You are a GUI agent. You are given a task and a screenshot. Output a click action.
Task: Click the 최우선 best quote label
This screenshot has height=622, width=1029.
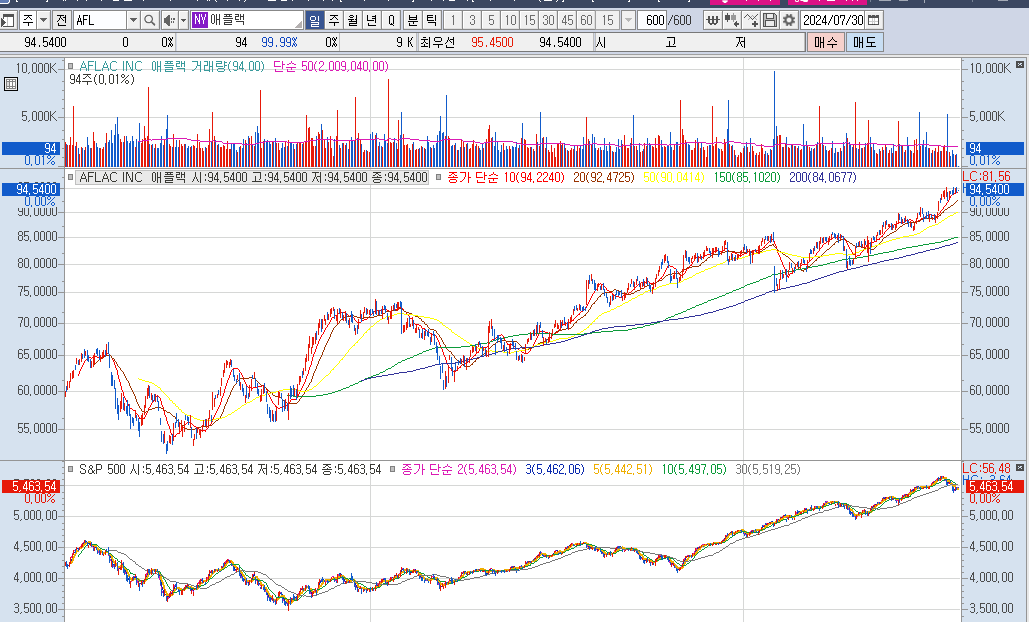point(437,42)
